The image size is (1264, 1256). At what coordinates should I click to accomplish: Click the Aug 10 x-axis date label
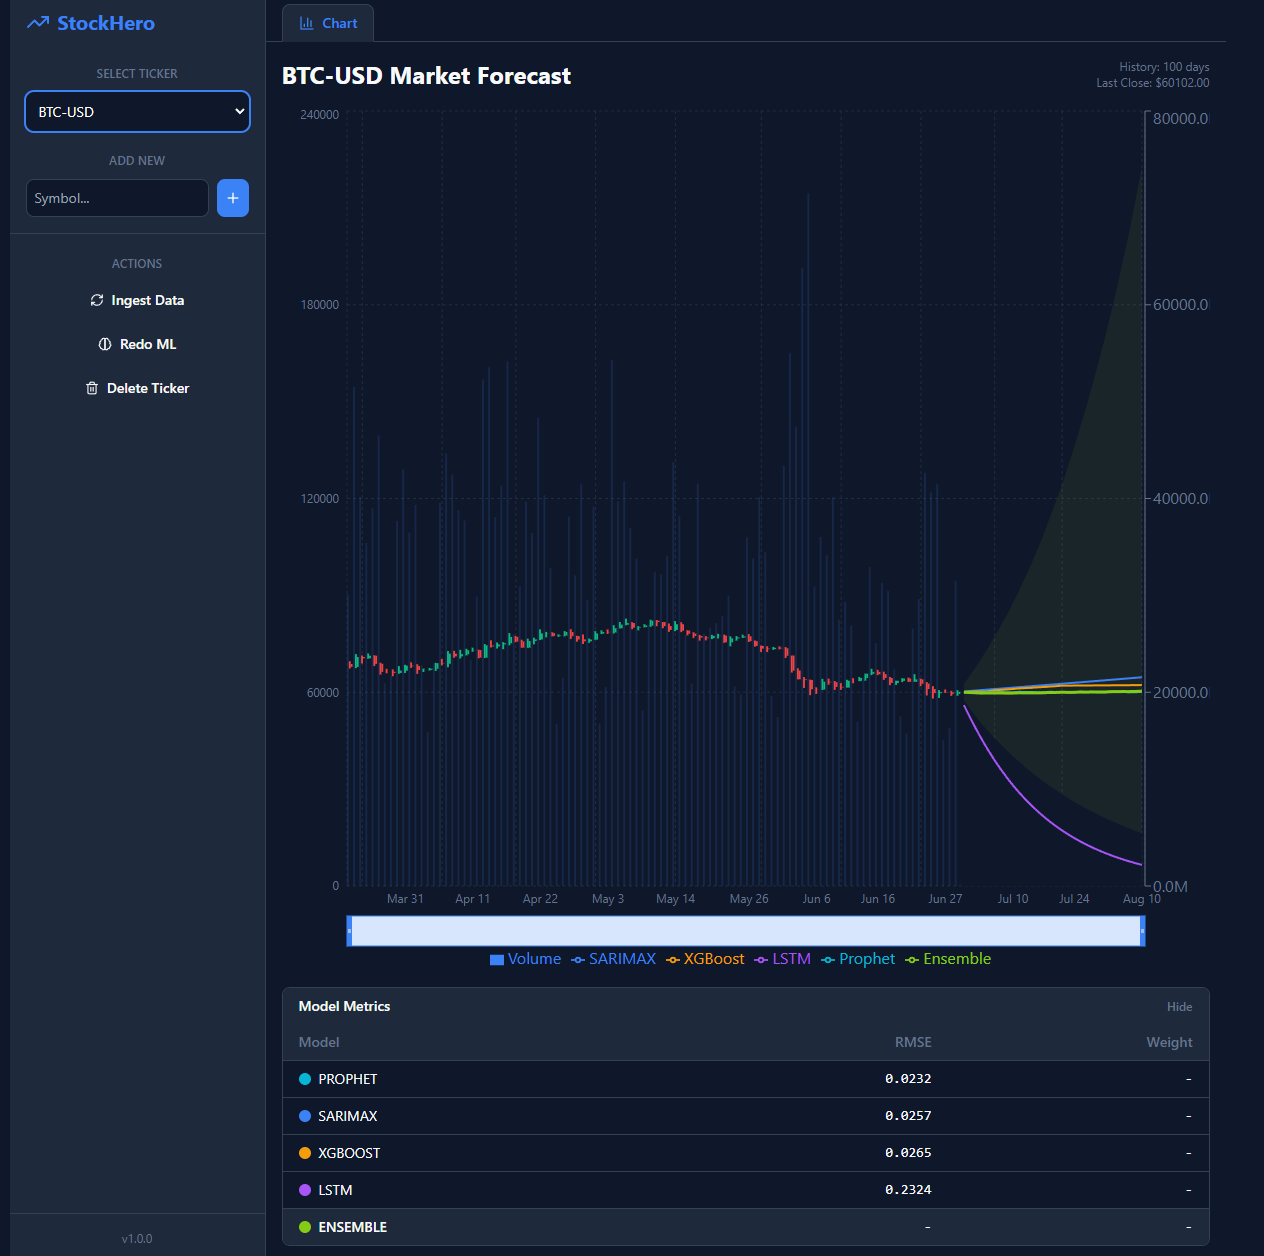coord(1142,899)
